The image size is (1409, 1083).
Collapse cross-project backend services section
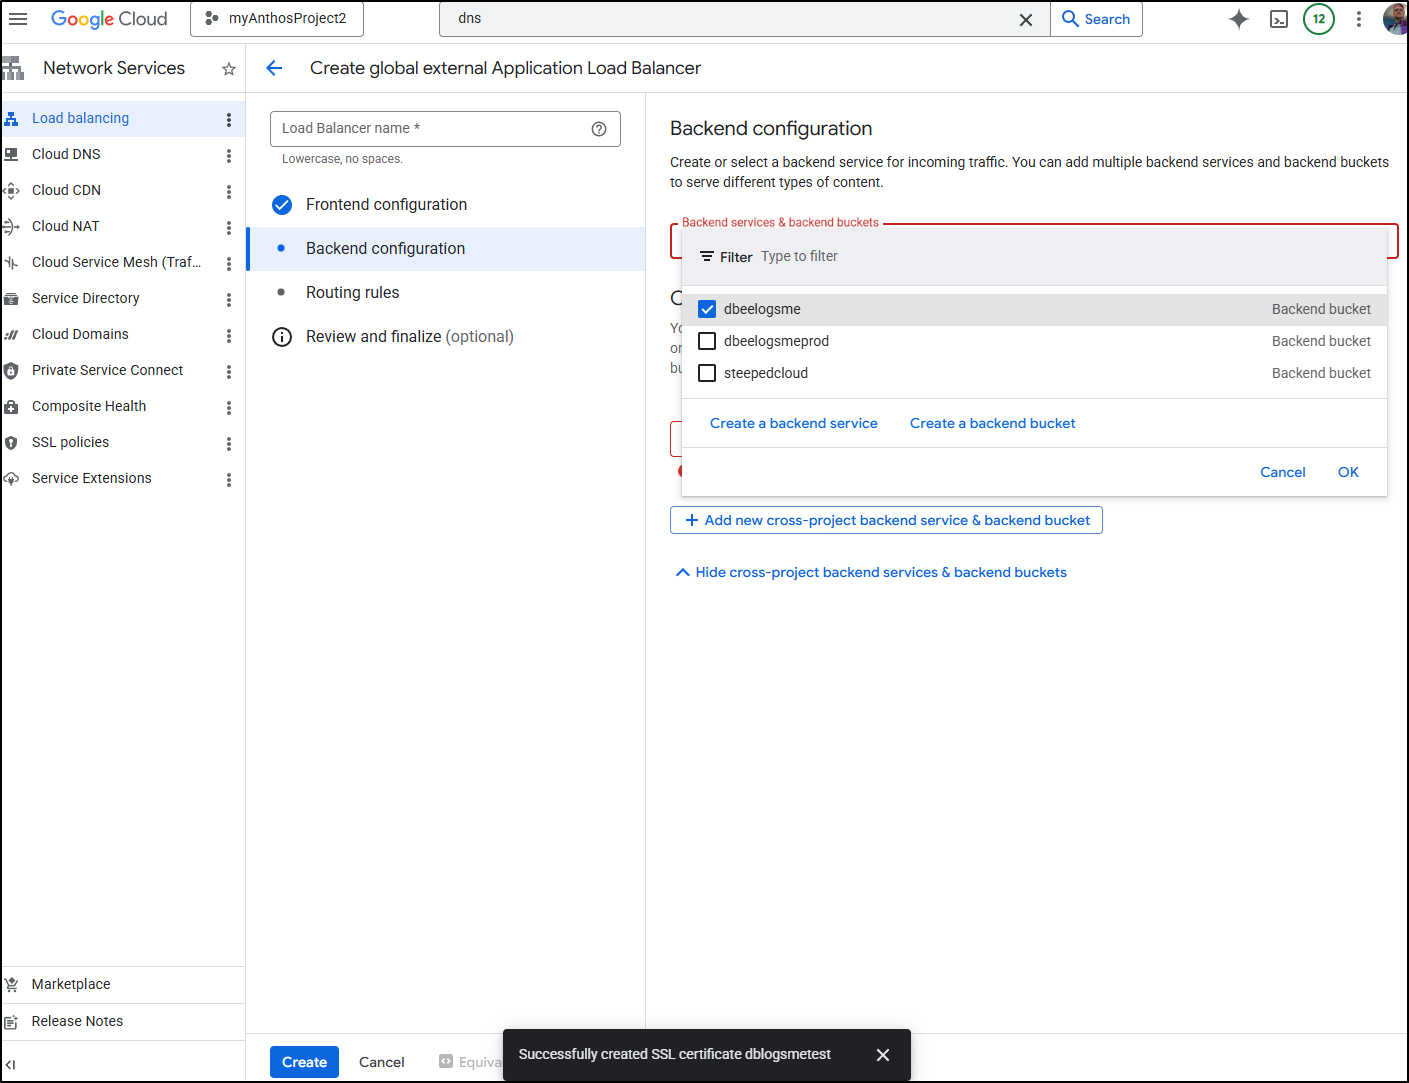871,572
